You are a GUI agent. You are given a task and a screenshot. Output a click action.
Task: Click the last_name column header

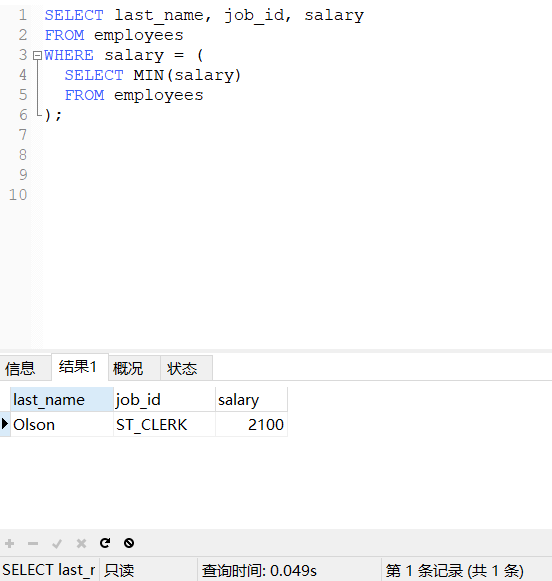(x=62, y=399)
